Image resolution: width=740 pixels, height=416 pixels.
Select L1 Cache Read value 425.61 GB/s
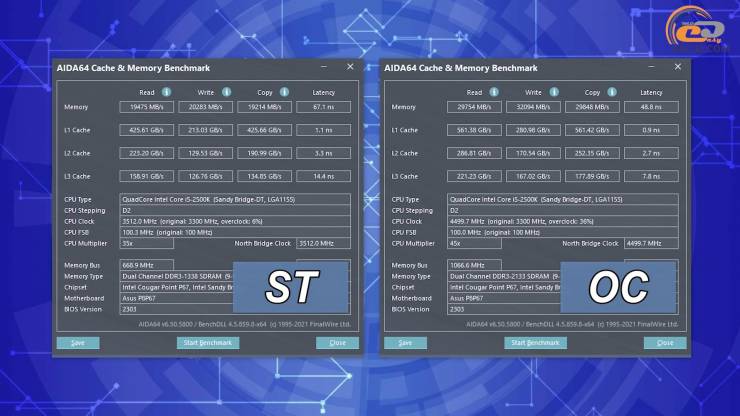click(146, 130)
